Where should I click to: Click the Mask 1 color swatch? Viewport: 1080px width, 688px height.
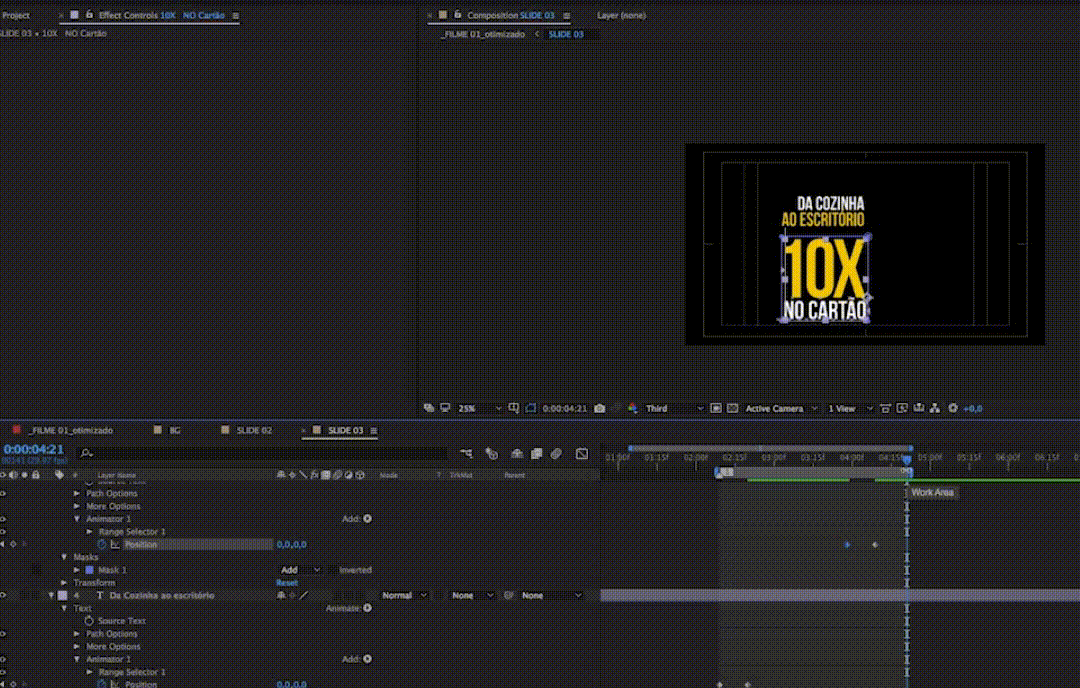pyautogui.click(x=89, y=570)
